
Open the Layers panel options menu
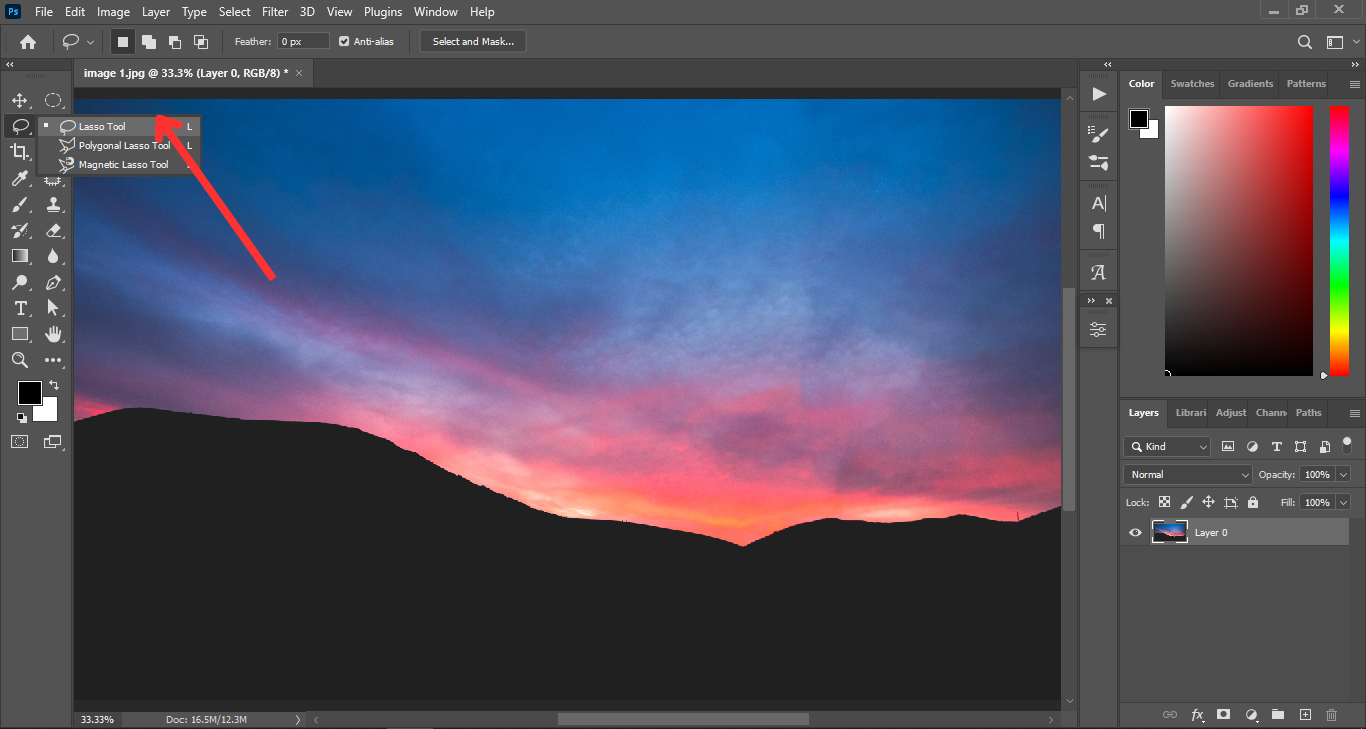[x=1355, y=413]
